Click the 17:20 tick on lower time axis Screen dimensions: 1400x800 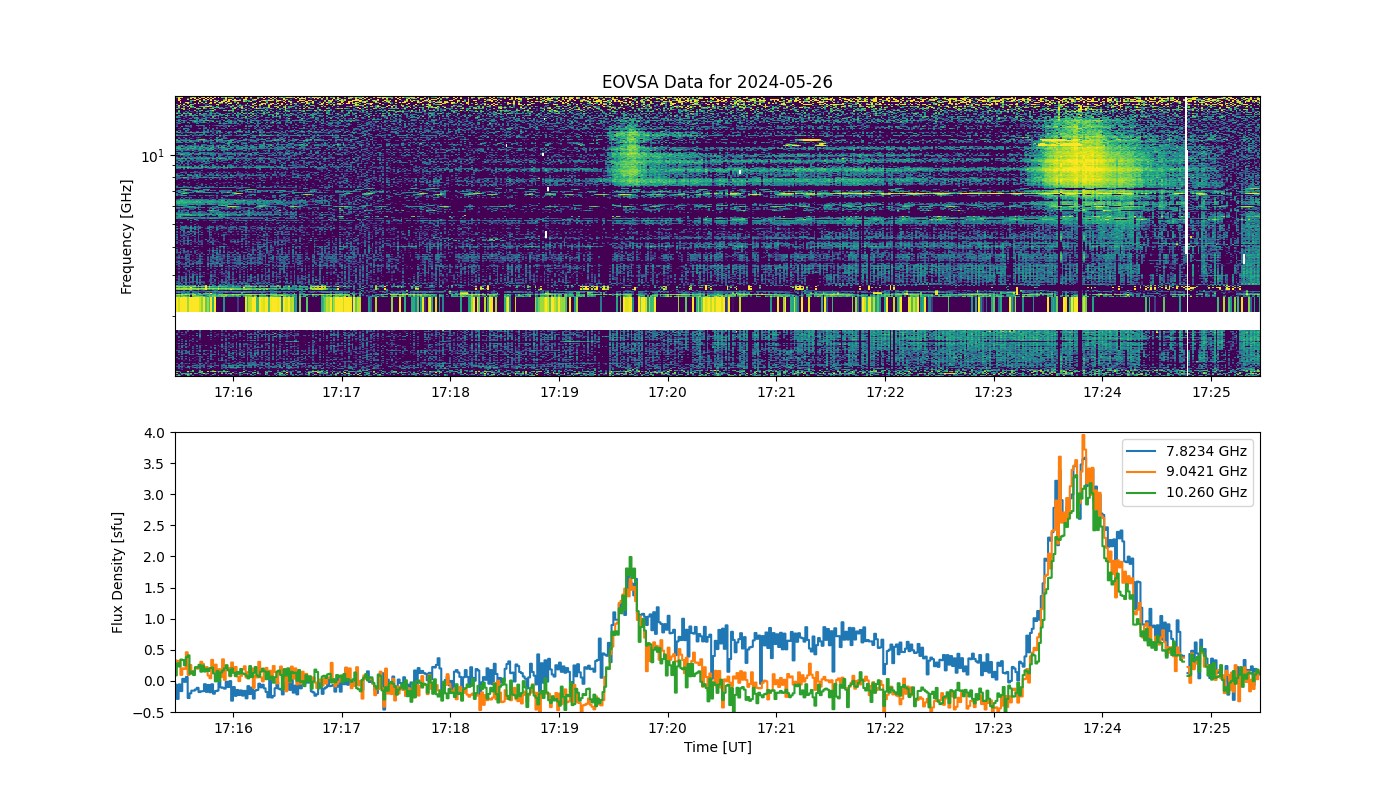pos(667,729)
